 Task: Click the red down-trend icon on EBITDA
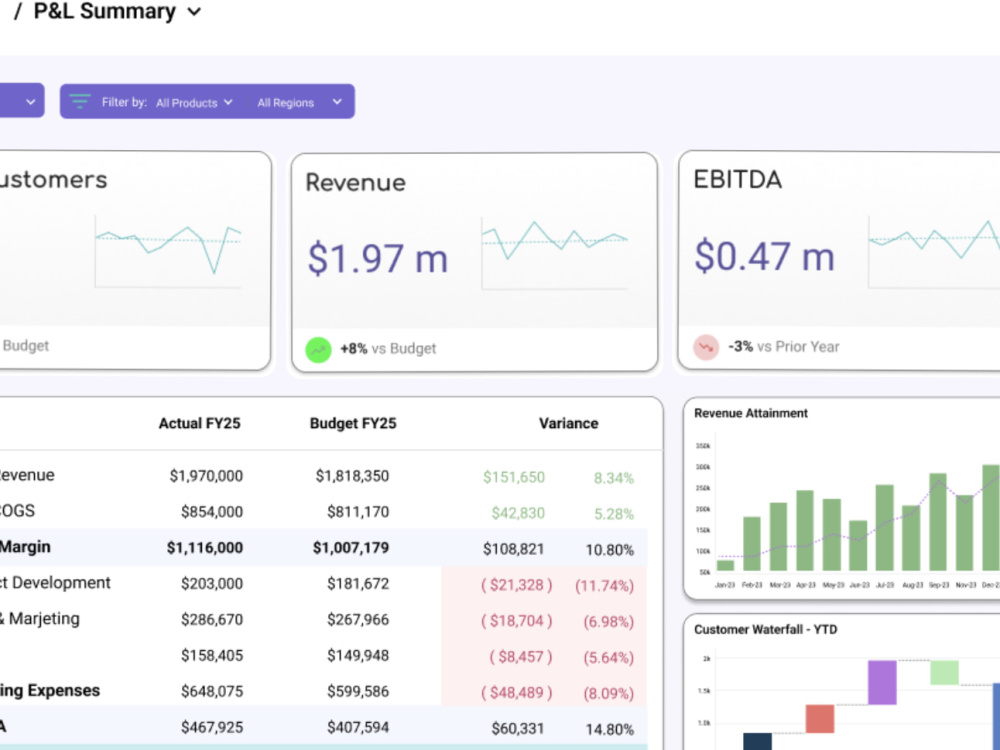(706, 348)
